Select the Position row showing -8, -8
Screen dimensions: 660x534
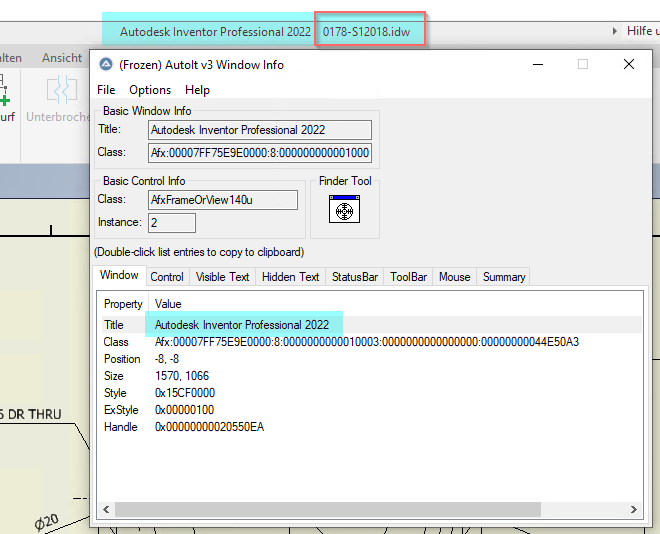coord(372,359)
